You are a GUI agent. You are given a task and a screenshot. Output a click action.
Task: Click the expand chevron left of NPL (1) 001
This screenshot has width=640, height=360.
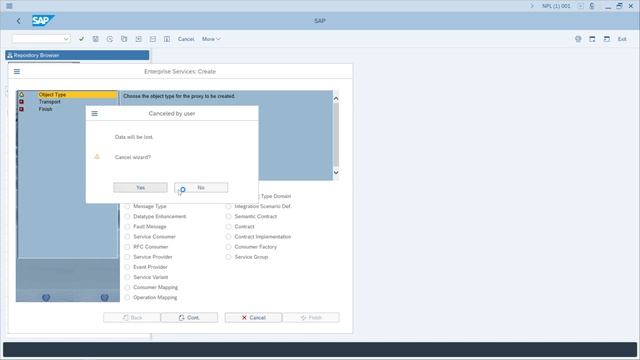pos(532,6)
